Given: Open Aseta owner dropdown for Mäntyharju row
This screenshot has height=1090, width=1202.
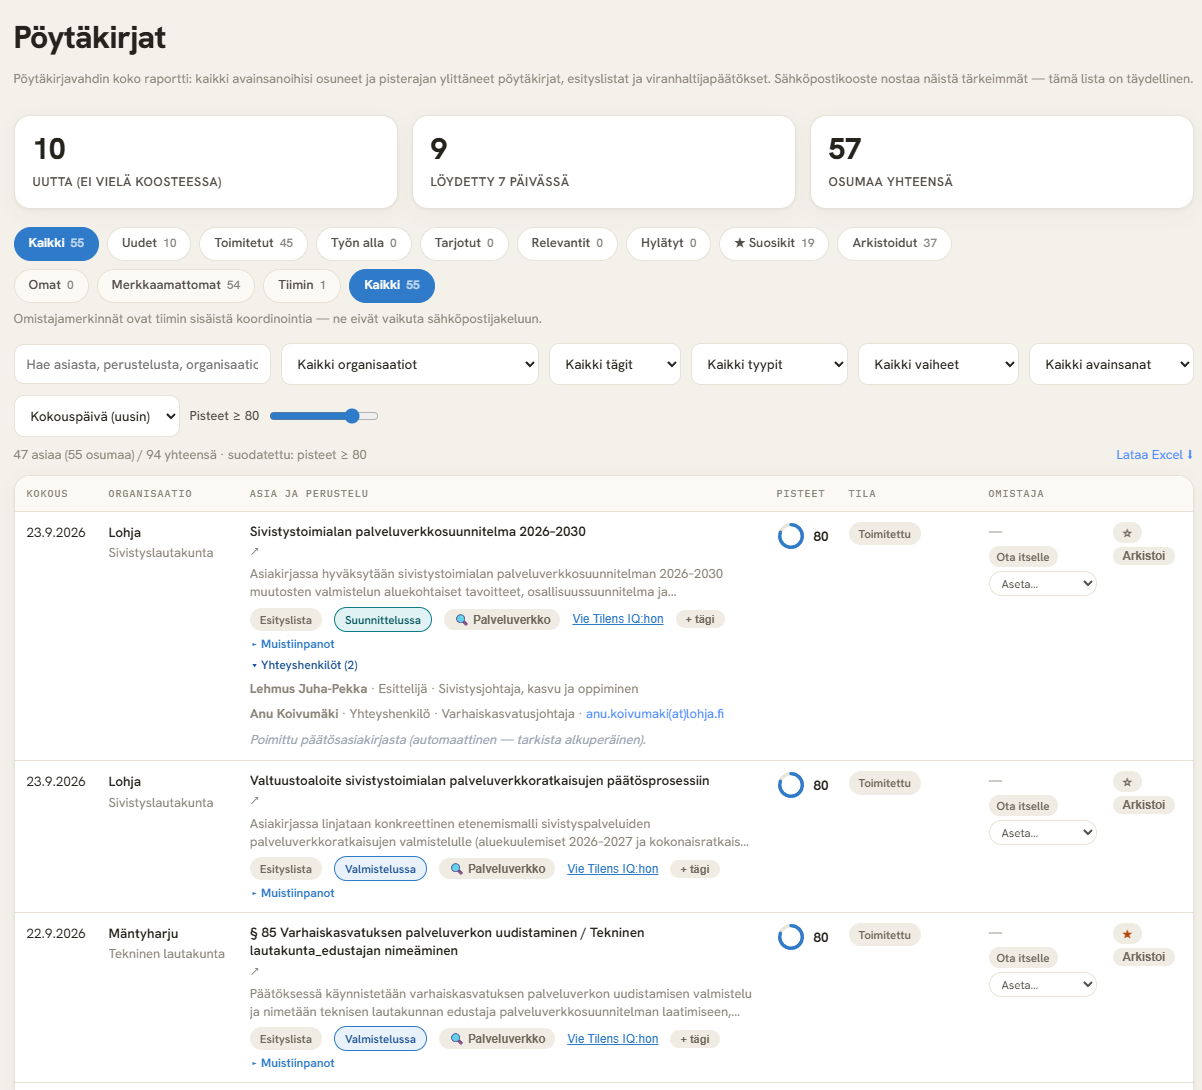Looking at the screenshot, I should coord(1042,985).
